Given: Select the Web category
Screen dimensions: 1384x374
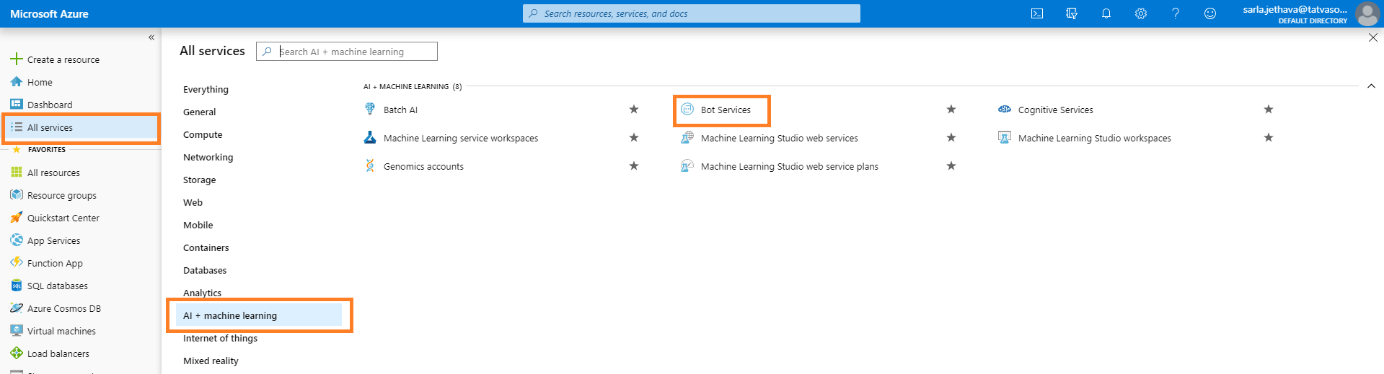Looking at the screenshot, I should (193, 202).
